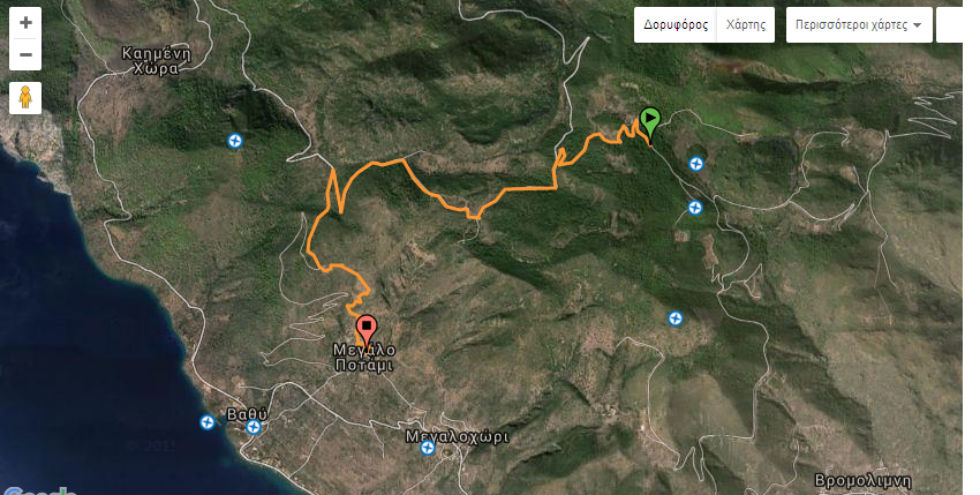Viewport: 980px width, 495px height.
Task: Click the isolated blue marker on the southeastern hillside
Action: (x=675, y=319)
